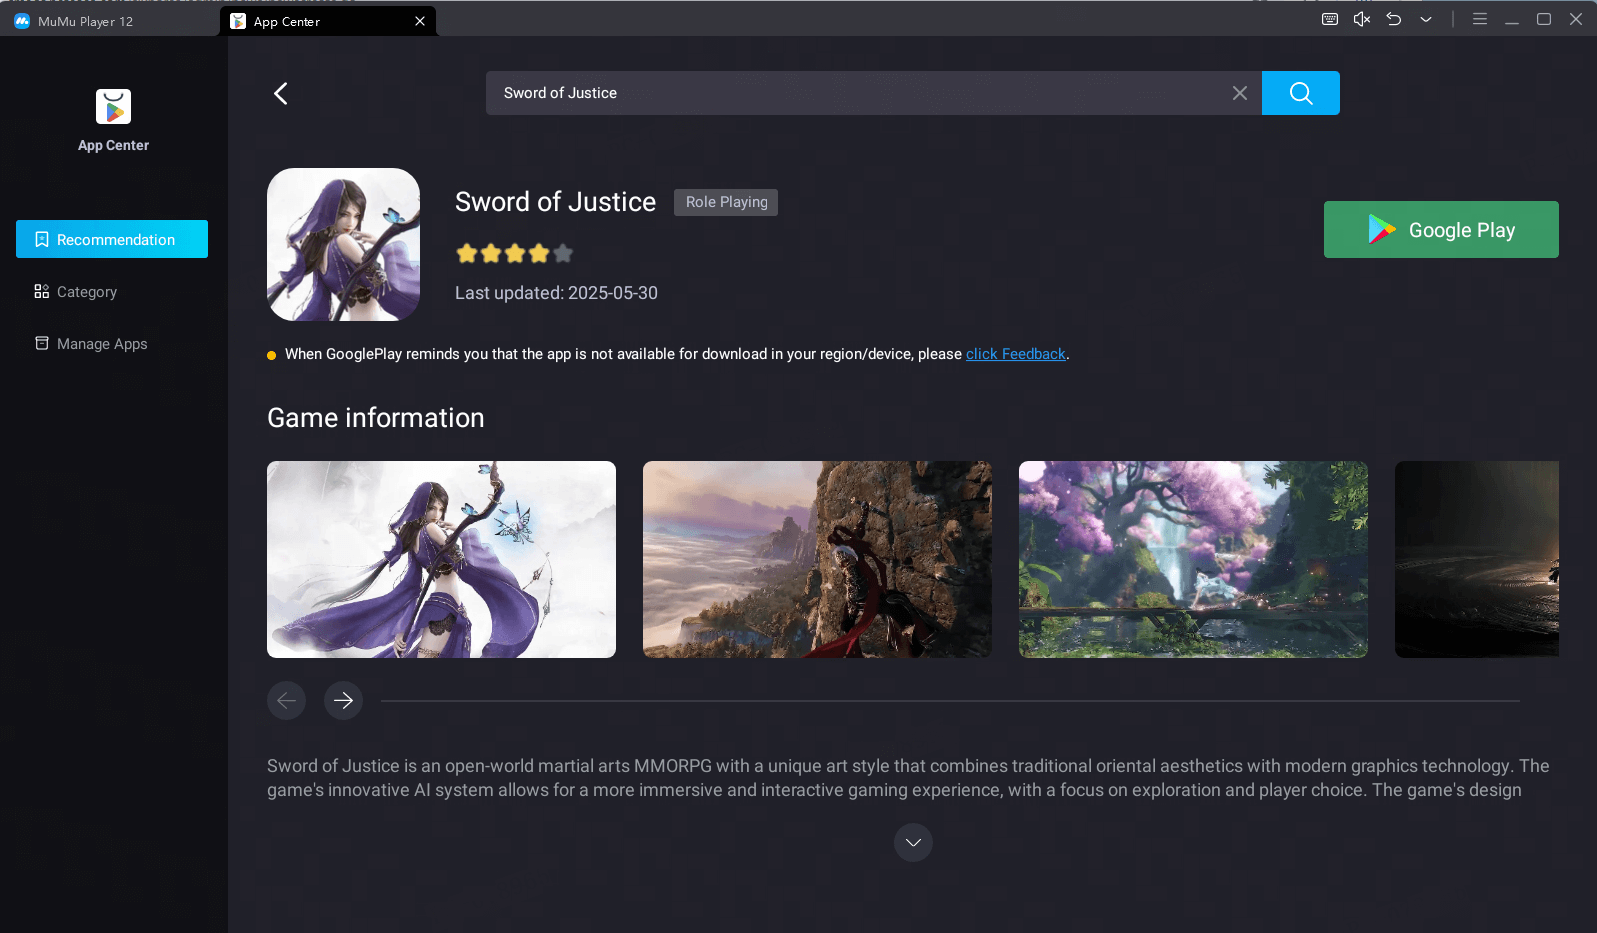Open the click Feedback link
Screen dimensions: 1597x933
click(1016, 354)
